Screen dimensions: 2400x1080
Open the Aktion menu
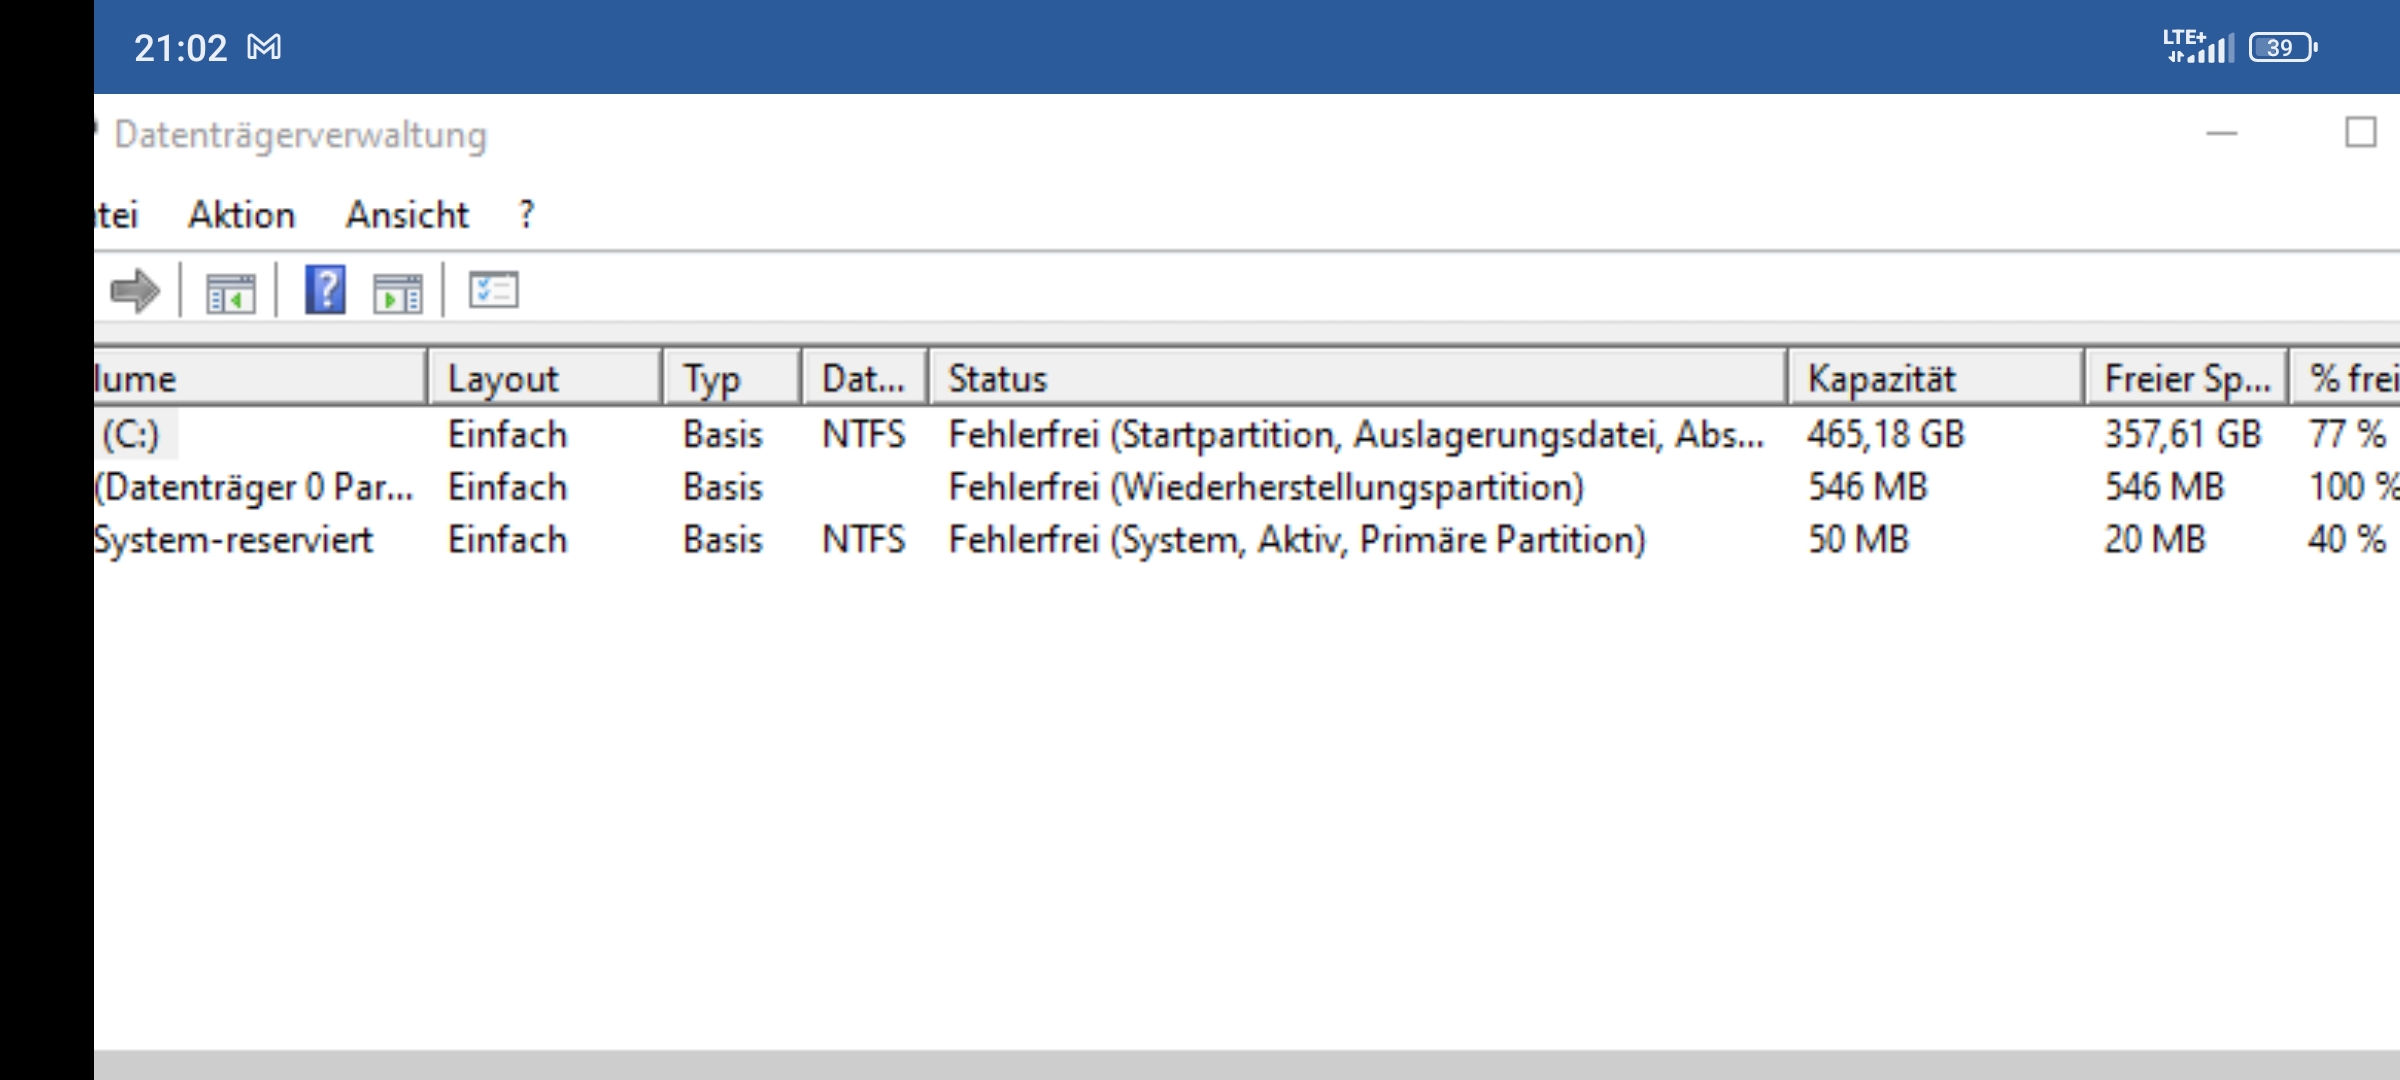(x=242, y=214)
